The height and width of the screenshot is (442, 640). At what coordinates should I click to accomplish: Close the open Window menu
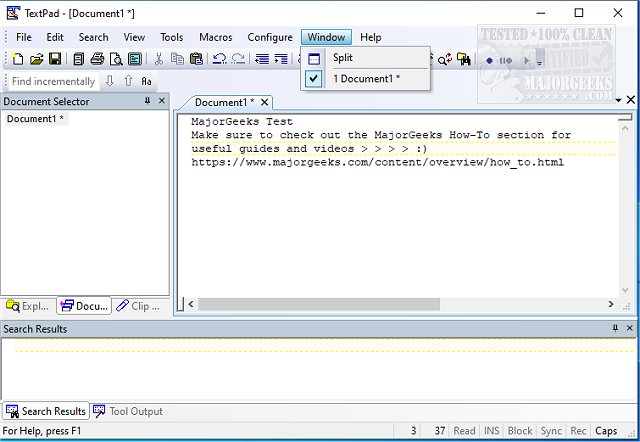pos(326,37)
